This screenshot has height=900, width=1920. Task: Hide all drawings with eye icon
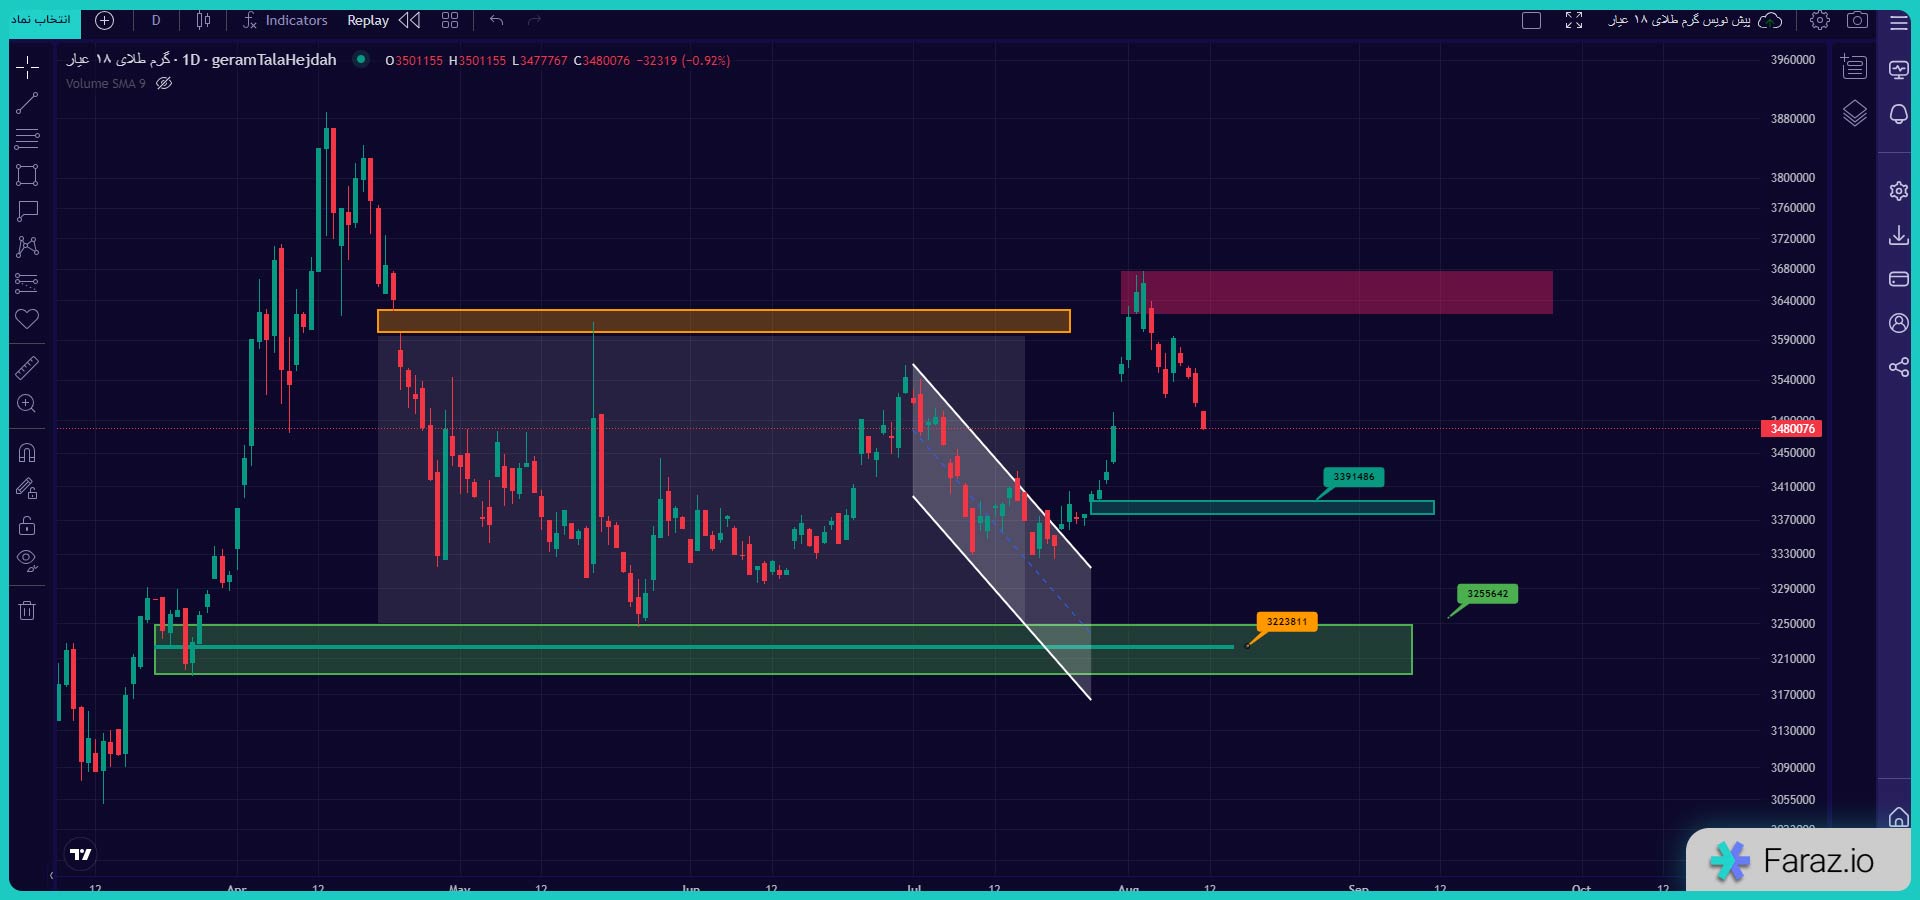click(x=27, y=561)
